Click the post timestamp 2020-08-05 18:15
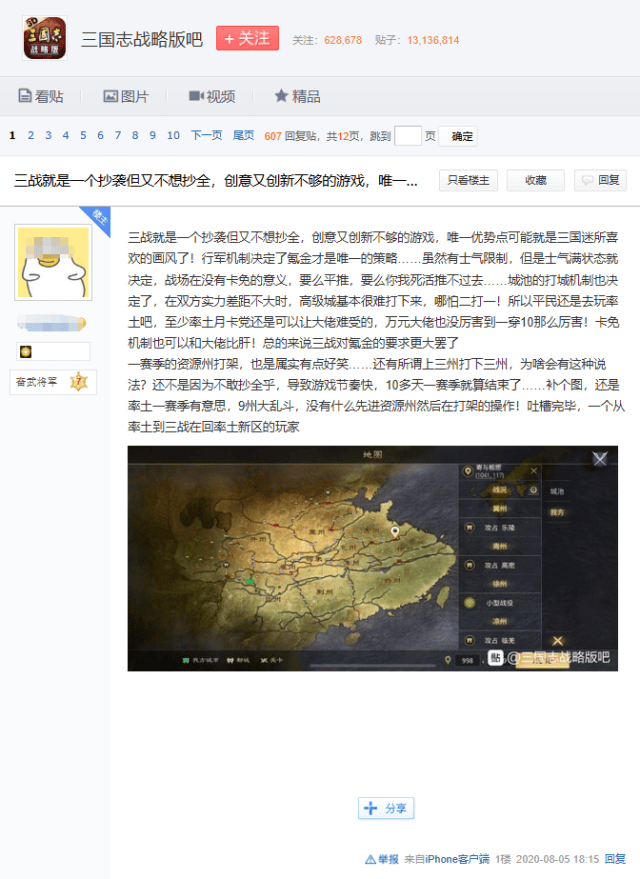The height and width of the screenshot is (879, 640). pos(557,859)
